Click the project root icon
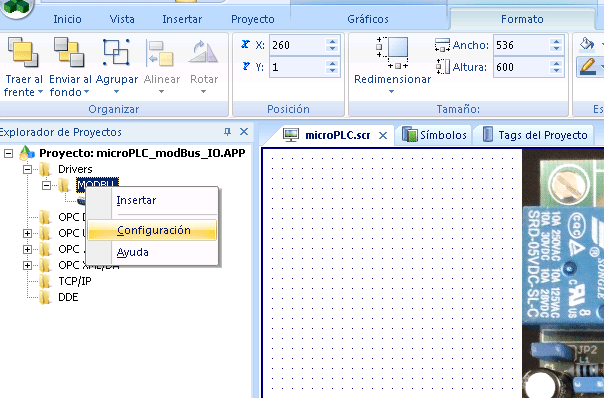604x398 pixels. 26,153
